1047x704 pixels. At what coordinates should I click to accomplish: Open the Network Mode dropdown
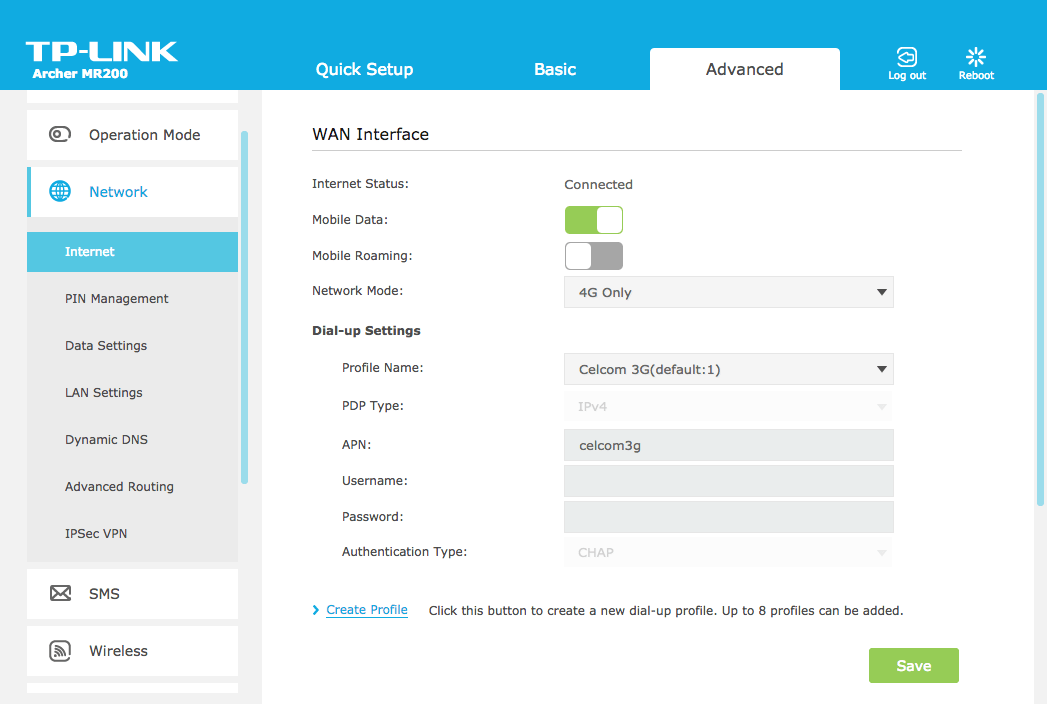pyautogui.click(x=728, y=293)
